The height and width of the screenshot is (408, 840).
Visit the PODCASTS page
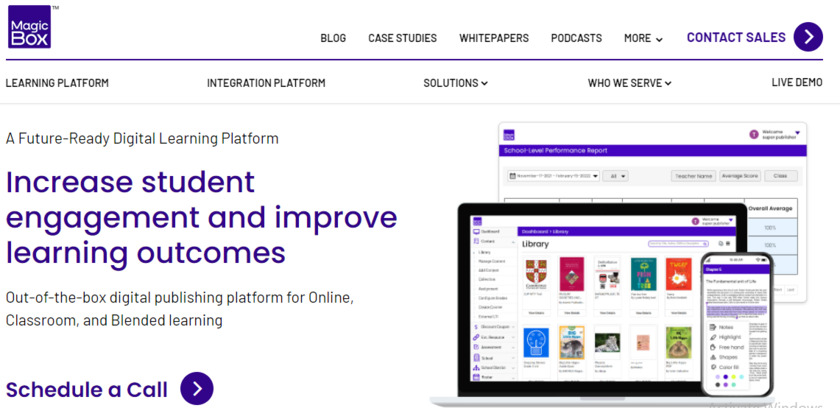pyautogui.click(x=576, y=38)
